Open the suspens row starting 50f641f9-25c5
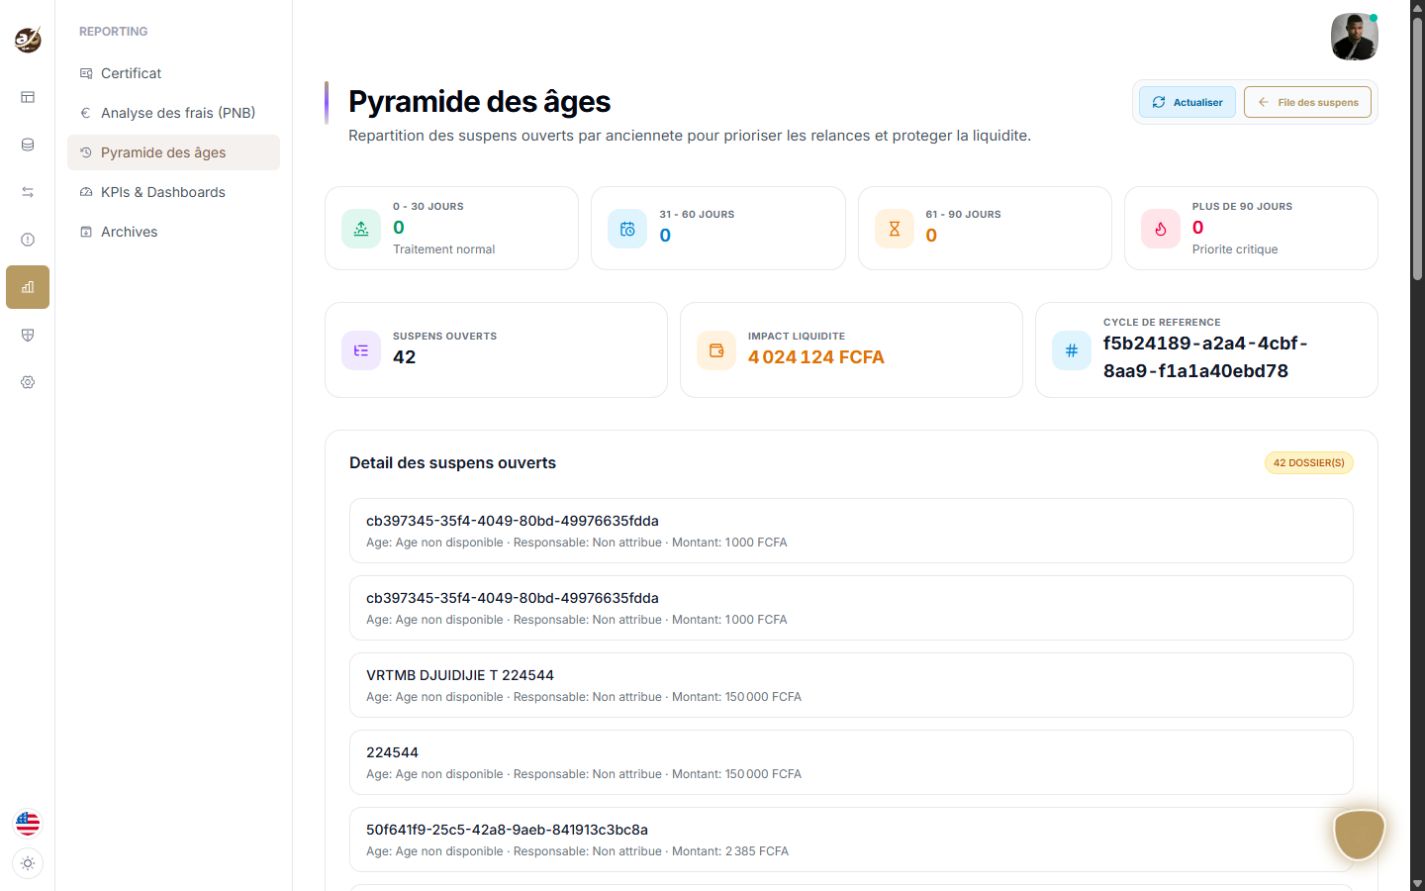1425x891 pixels. tap(851, 840)
